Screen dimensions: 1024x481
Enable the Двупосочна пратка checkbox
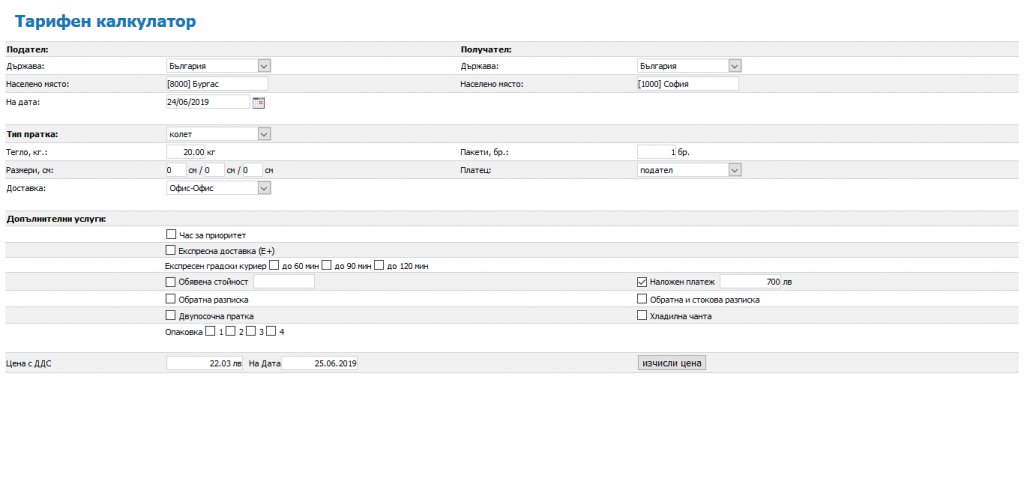[x=170, y=316]
